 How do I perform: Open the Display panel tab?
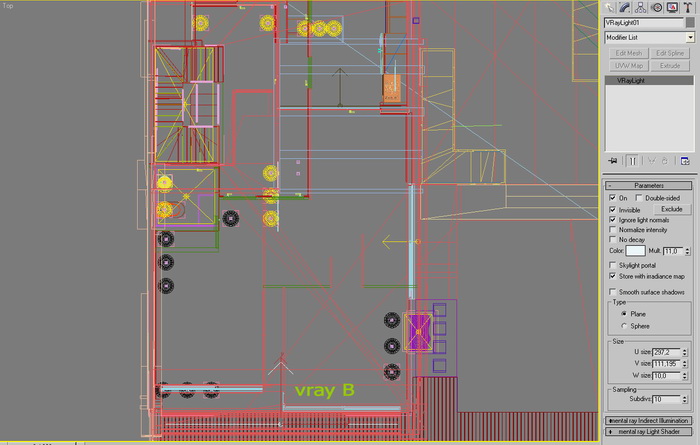672,8
